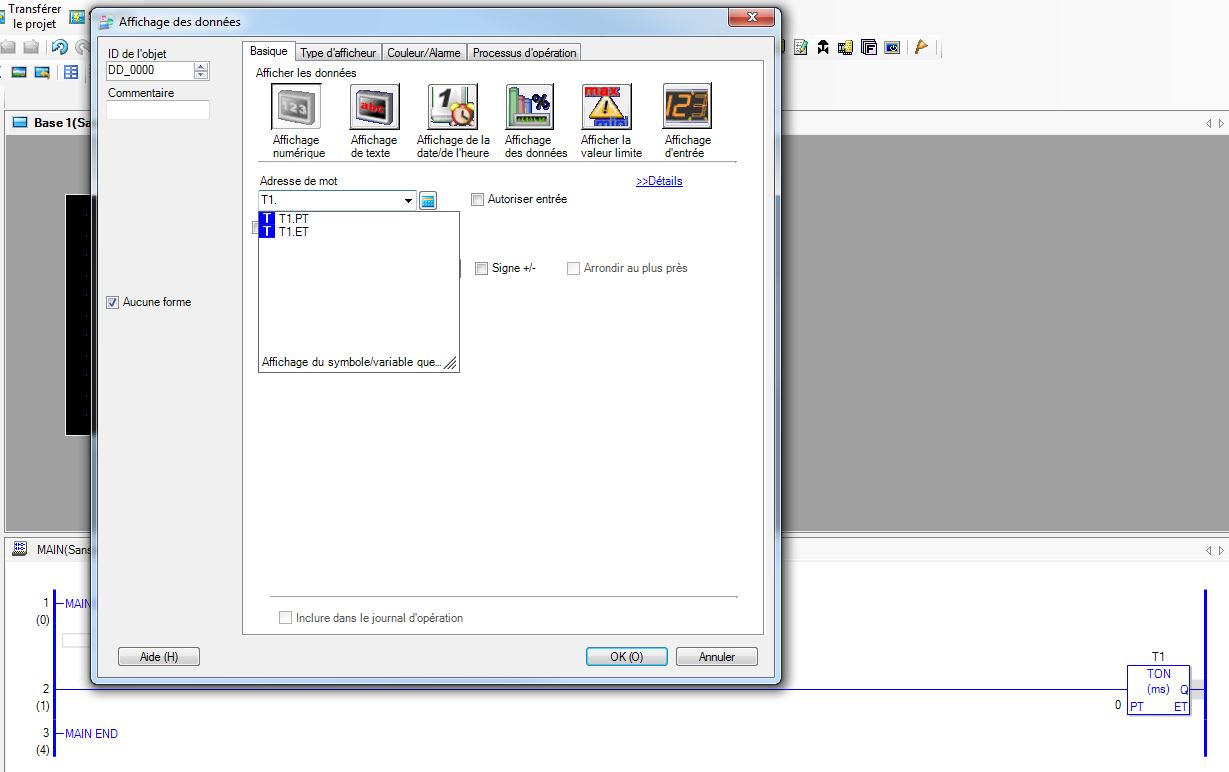
Task: Open the Couleur/Alarme tab
Action: (424, 53)
